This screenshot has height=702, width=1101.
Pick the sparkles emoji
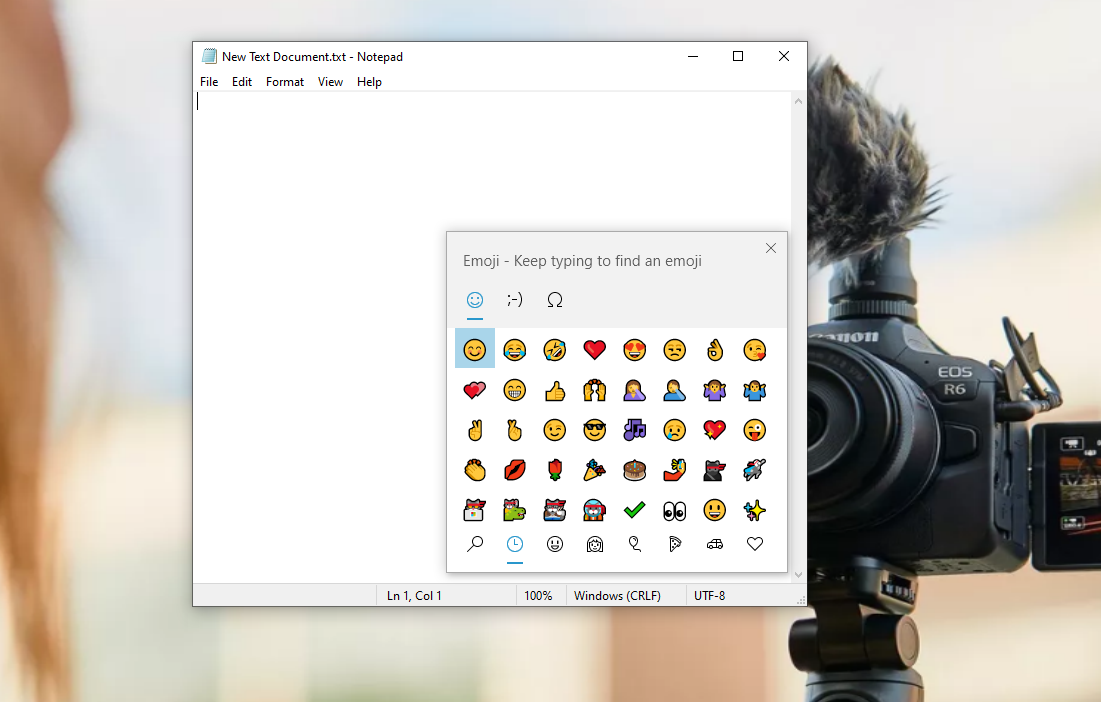click(x=755, y=510)
